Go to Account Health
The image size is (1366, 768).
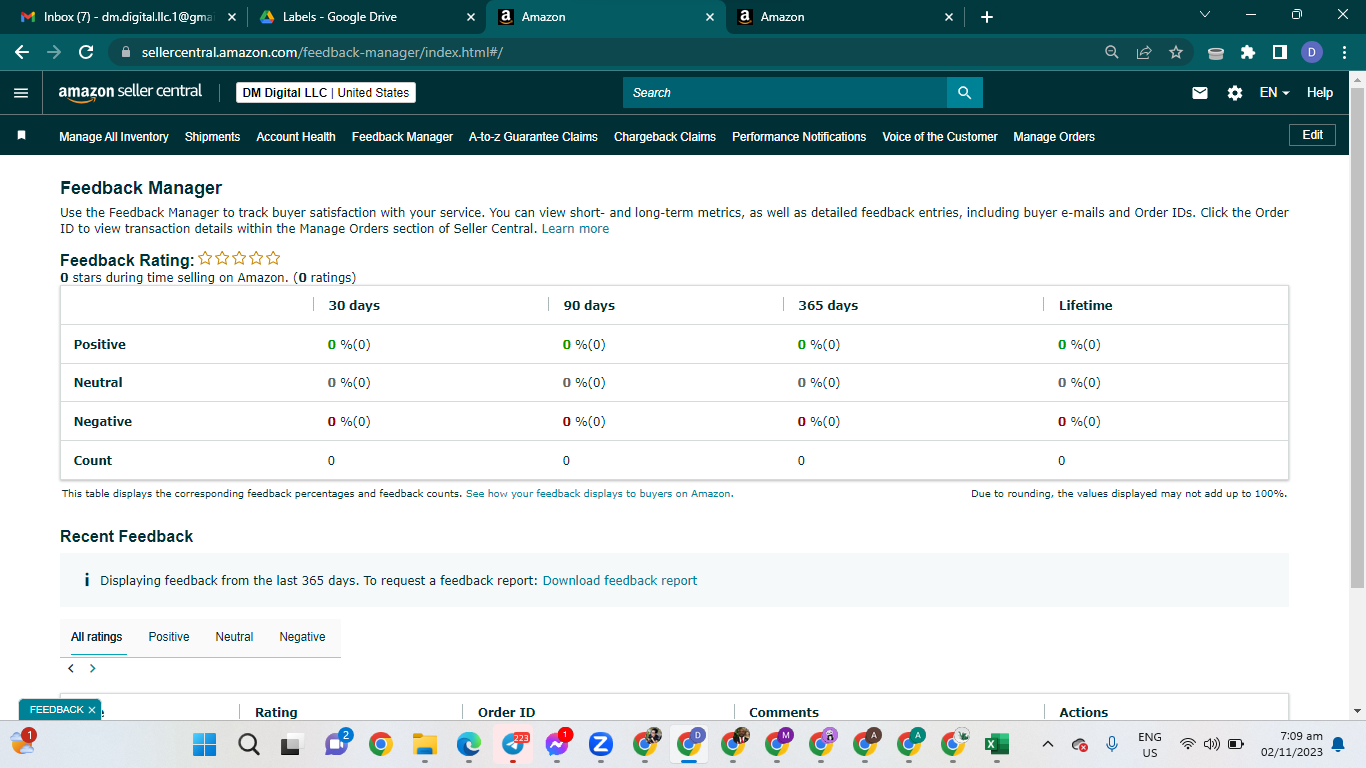[296, 137]
